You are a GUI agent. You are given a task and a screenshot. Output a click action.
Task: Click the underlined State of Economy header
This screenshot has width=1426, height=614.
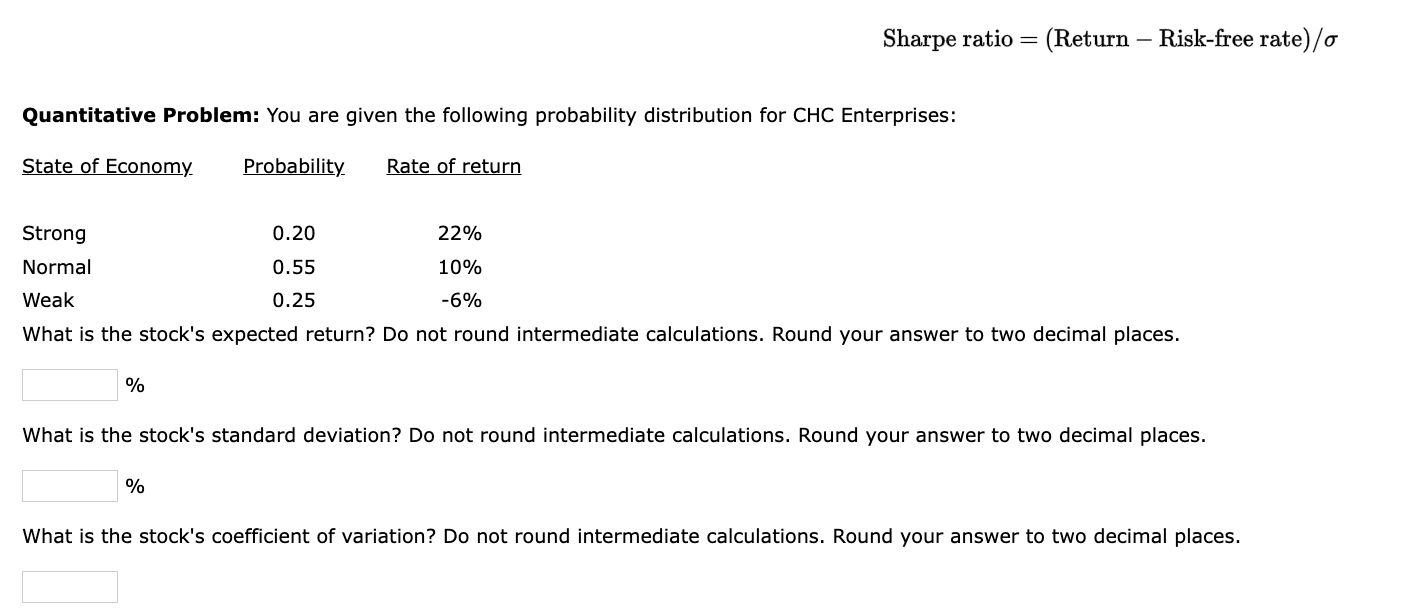[107, 166]
